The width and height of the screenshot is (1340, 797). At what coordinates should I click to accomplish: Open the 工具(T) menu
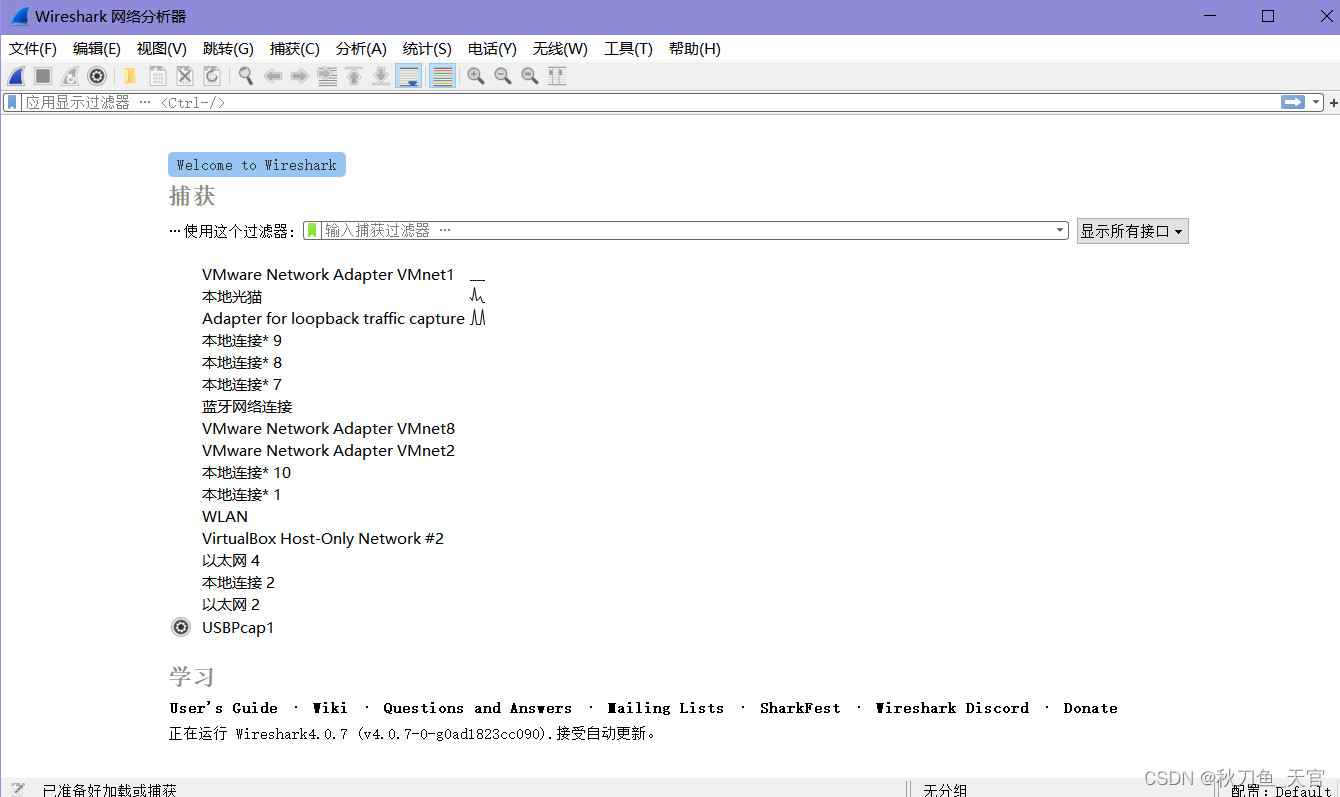[x=628, y=48]
